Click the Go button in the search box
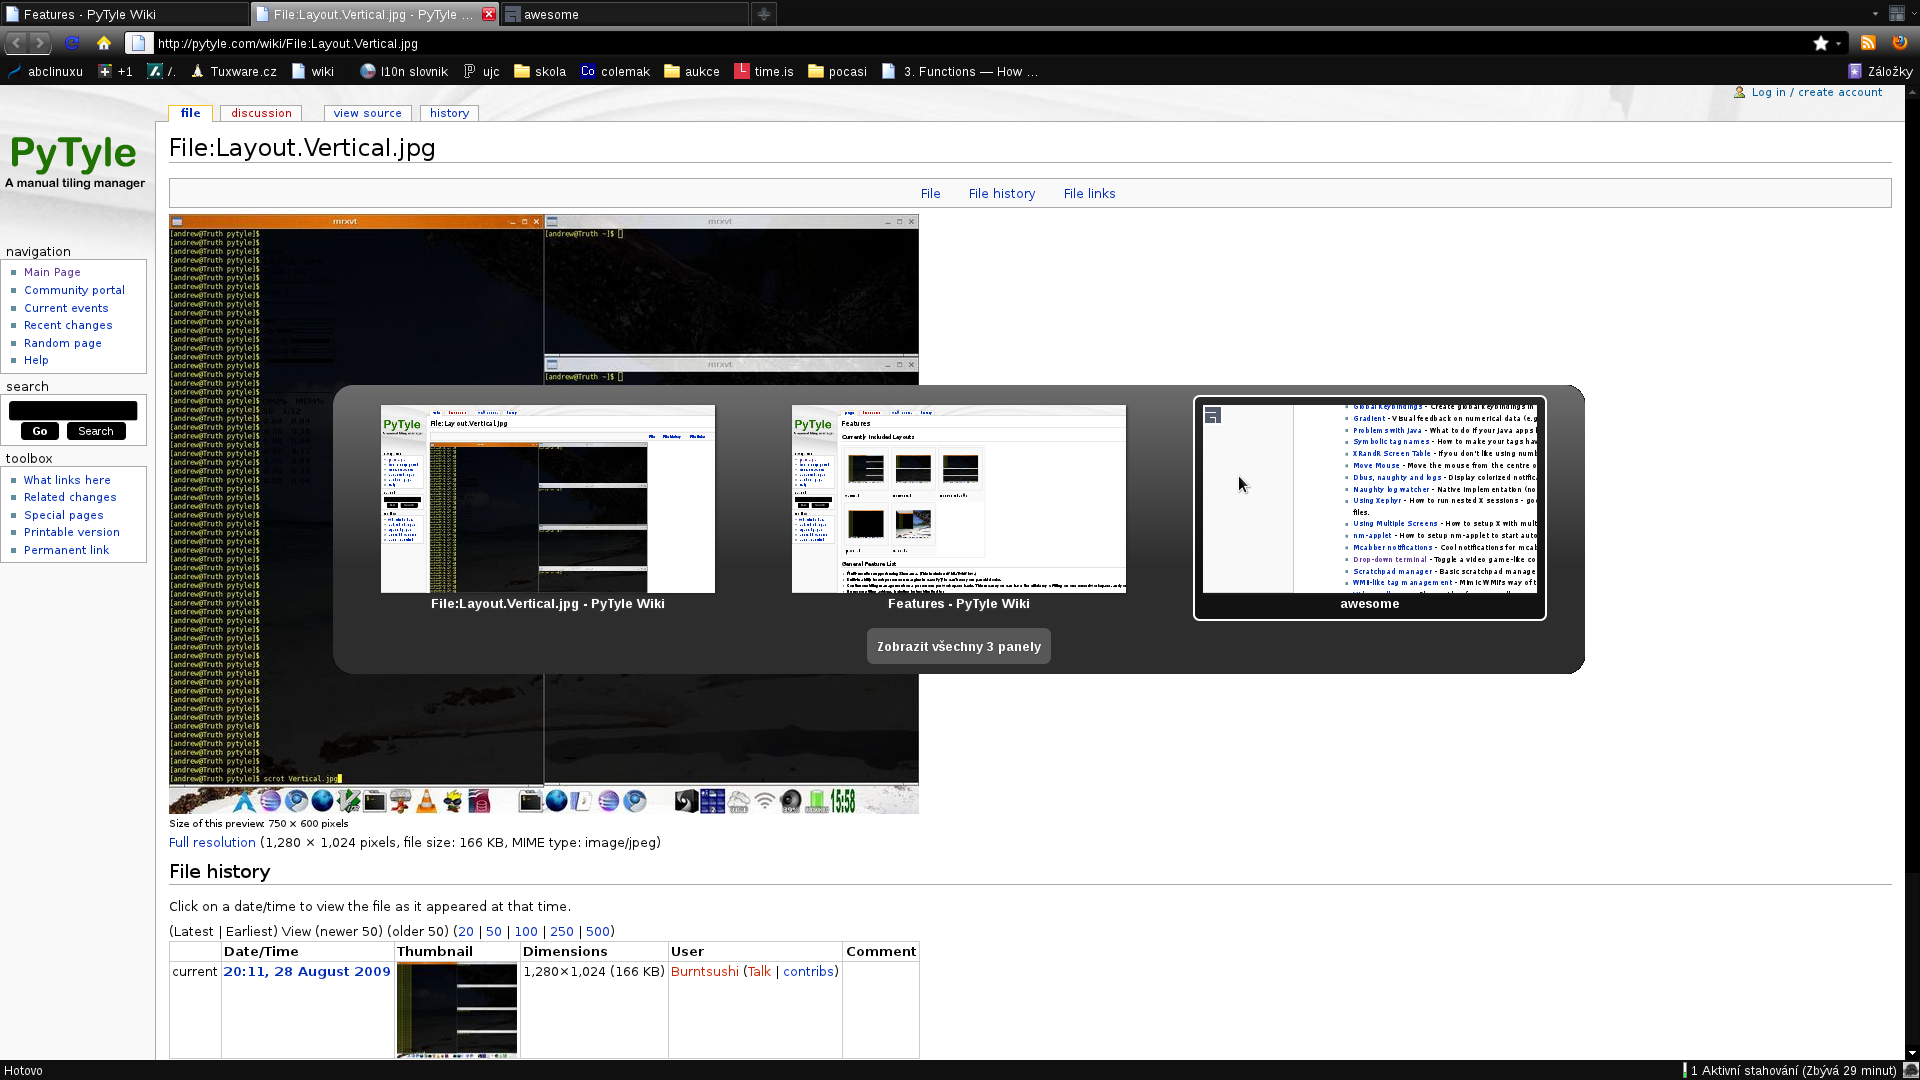Image resolution: width=1920 pixels, height=1080 pixels. click(x=40, y=431)
